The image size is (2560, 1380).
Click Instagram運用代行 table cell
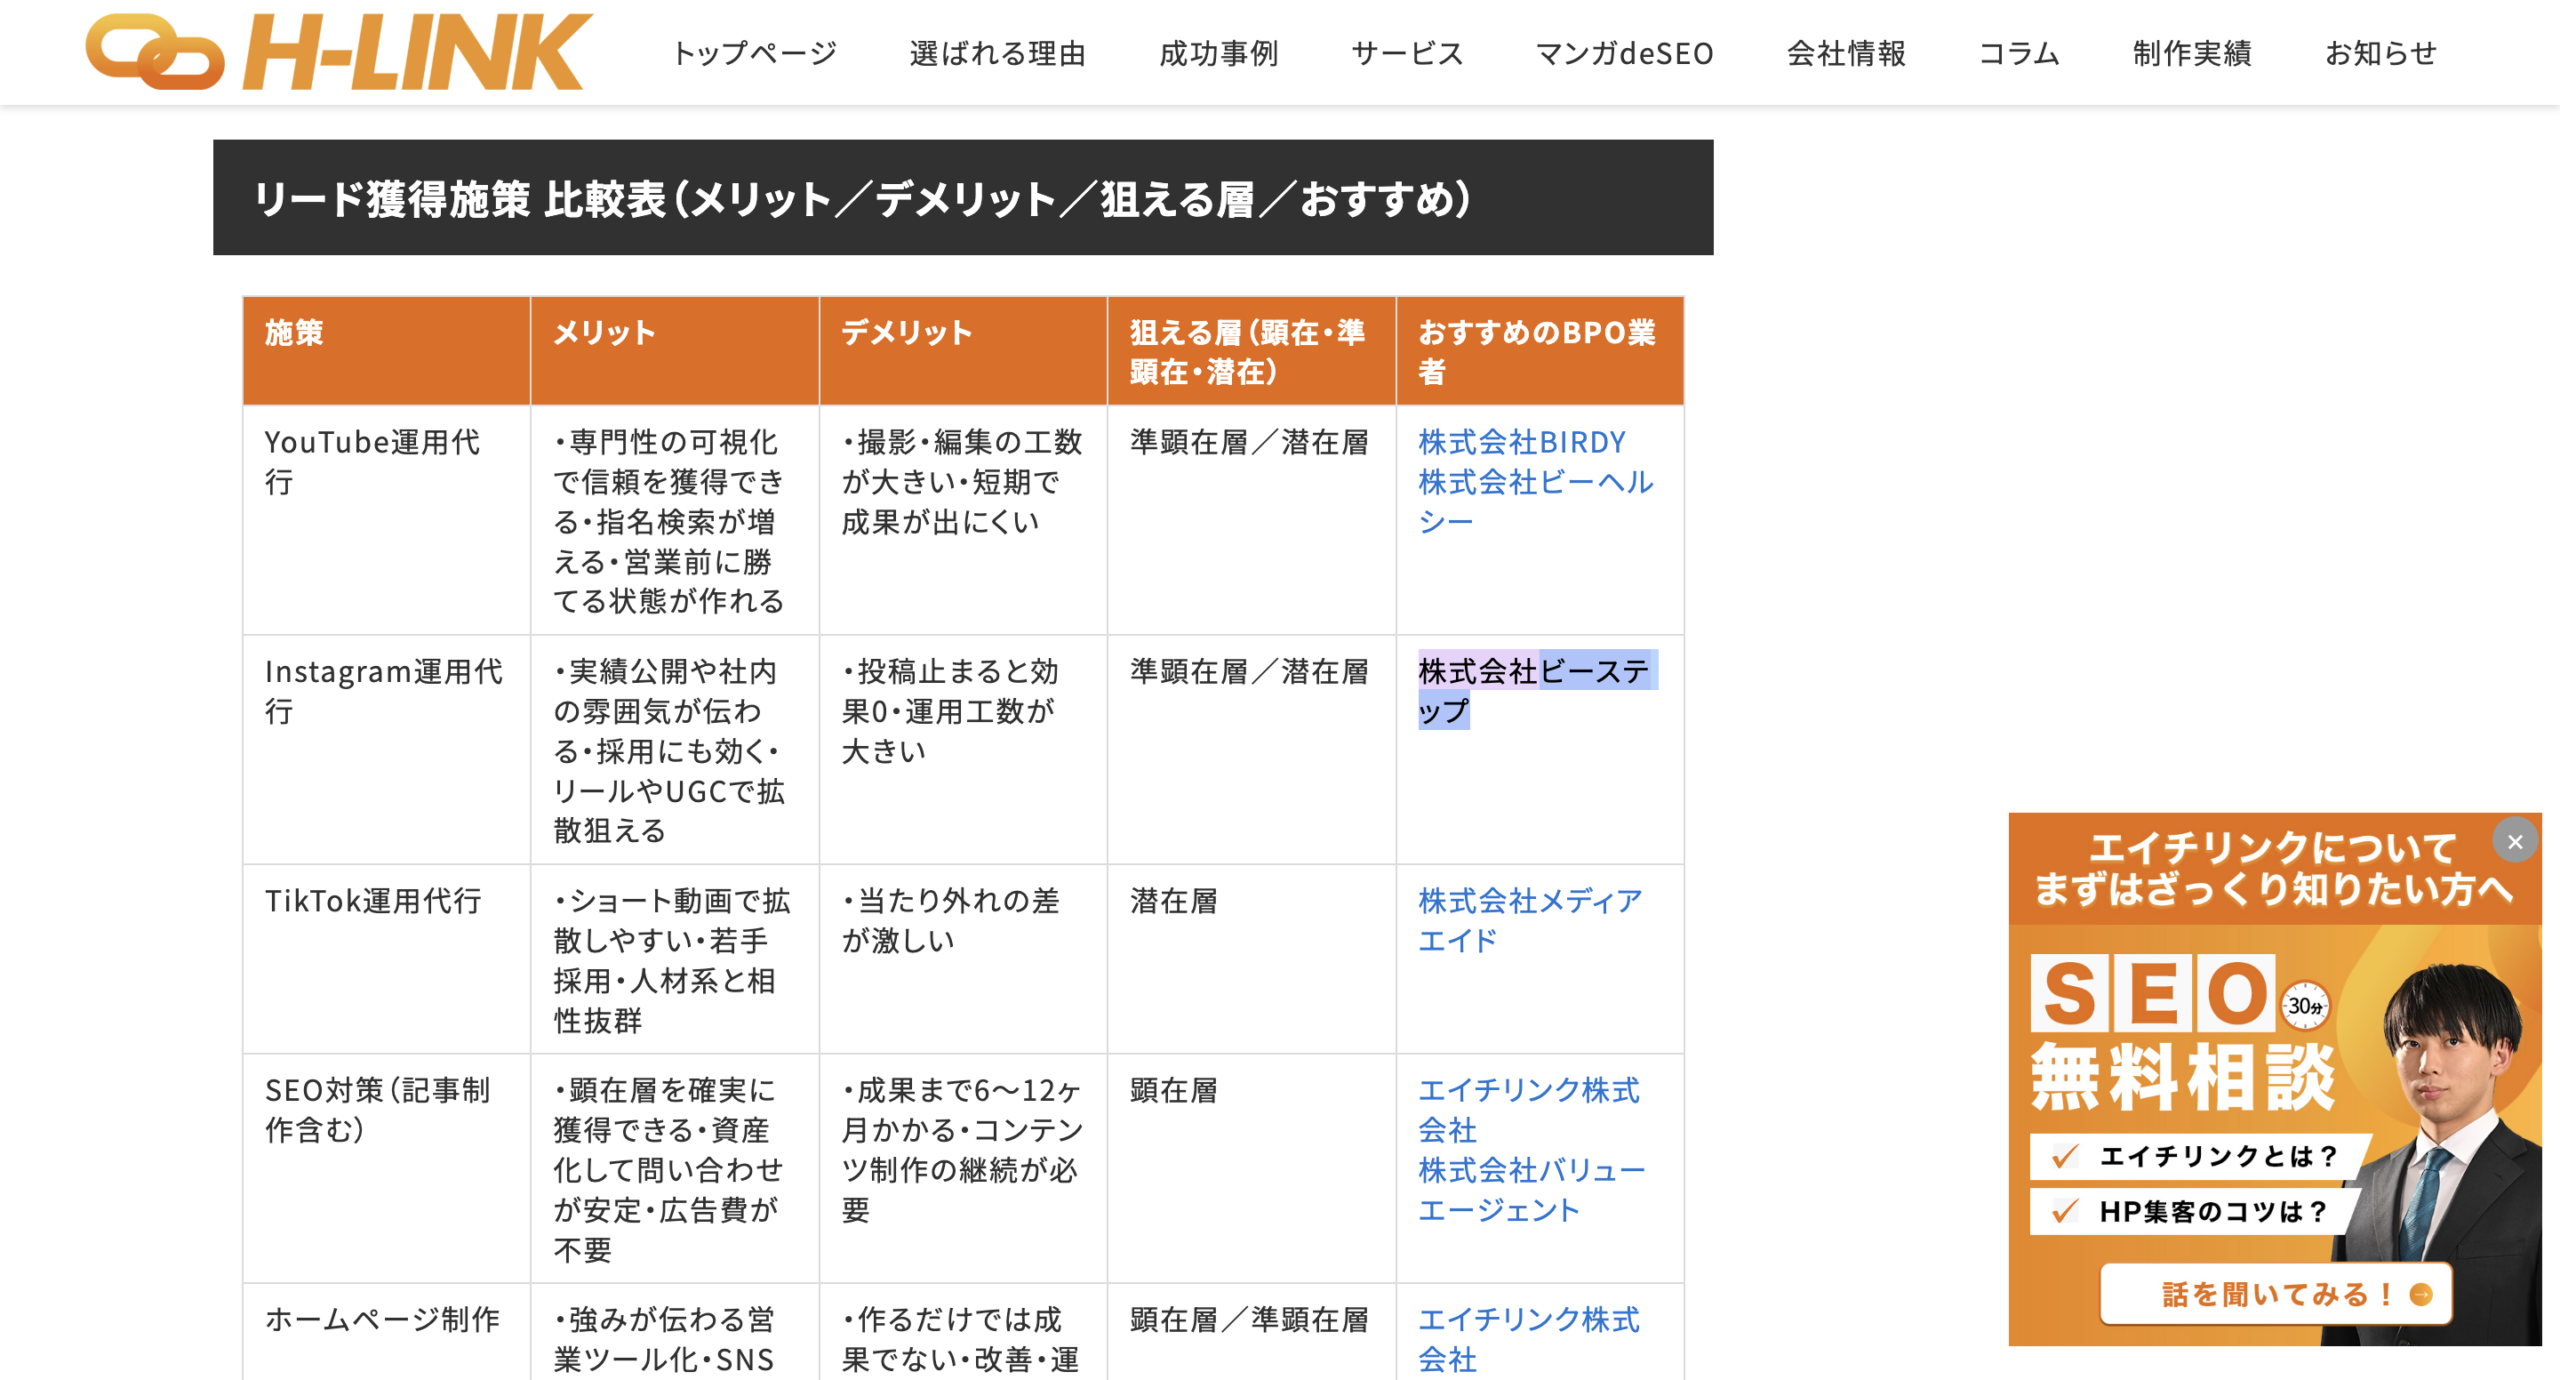(x=386, y=750)
